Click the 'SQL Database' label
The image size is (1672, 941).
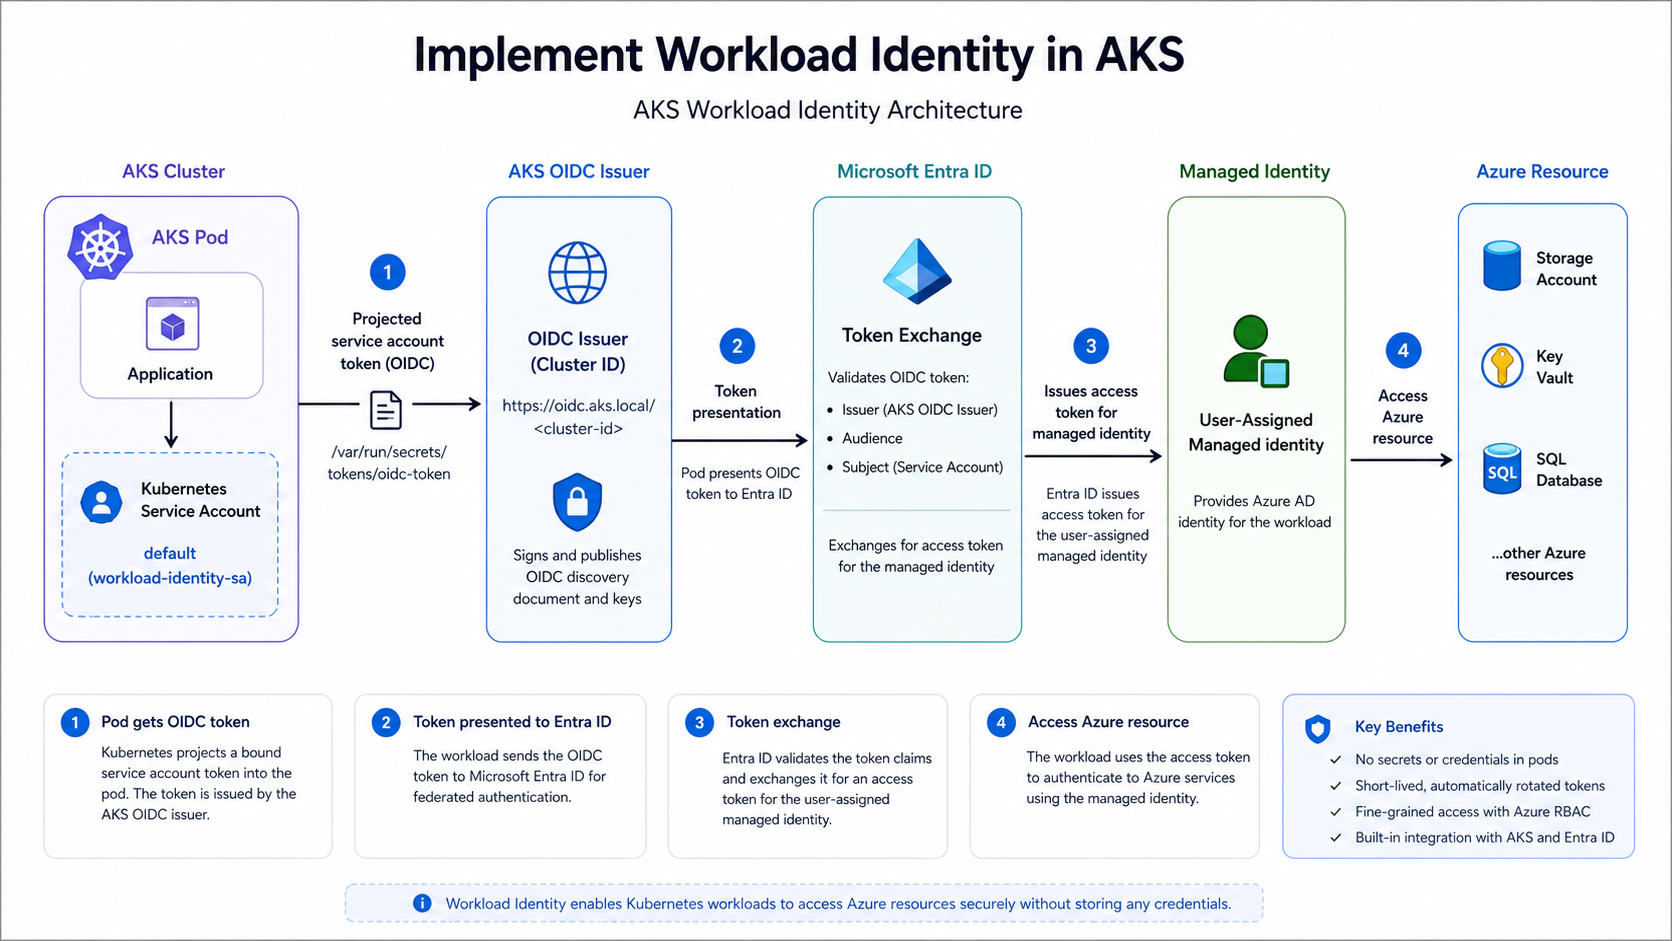(x=1569, y=470)
